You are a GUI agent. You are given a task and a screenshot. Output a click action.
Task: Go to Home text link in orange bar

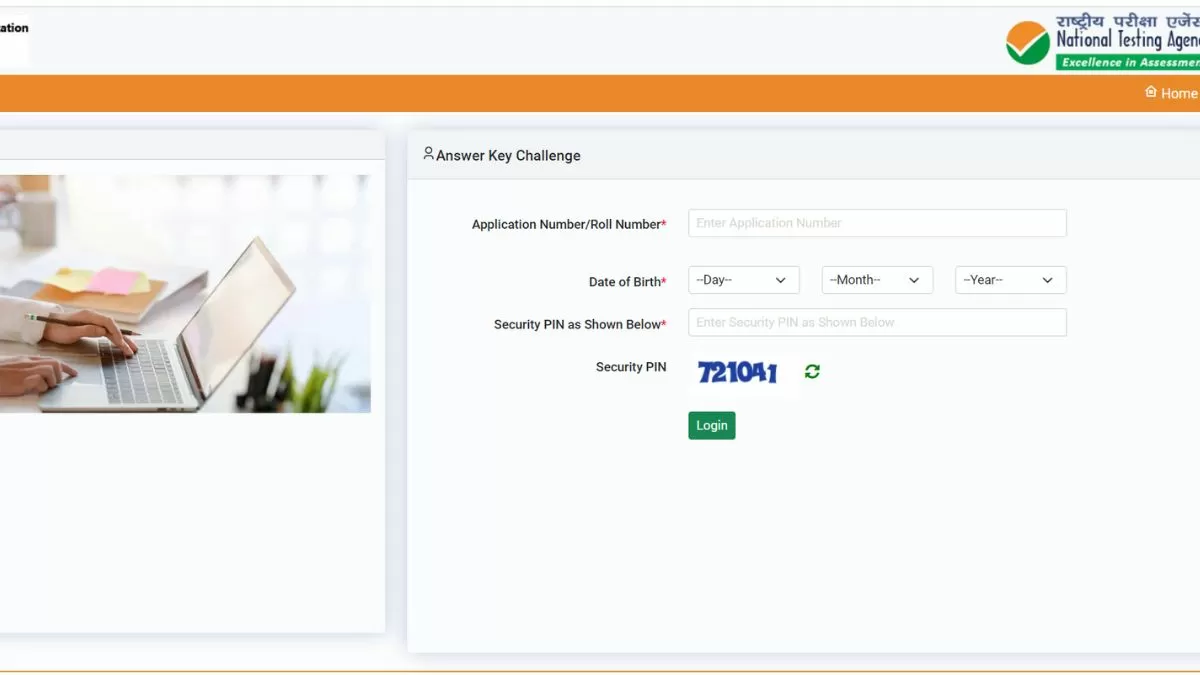[x=1178, y=93]
